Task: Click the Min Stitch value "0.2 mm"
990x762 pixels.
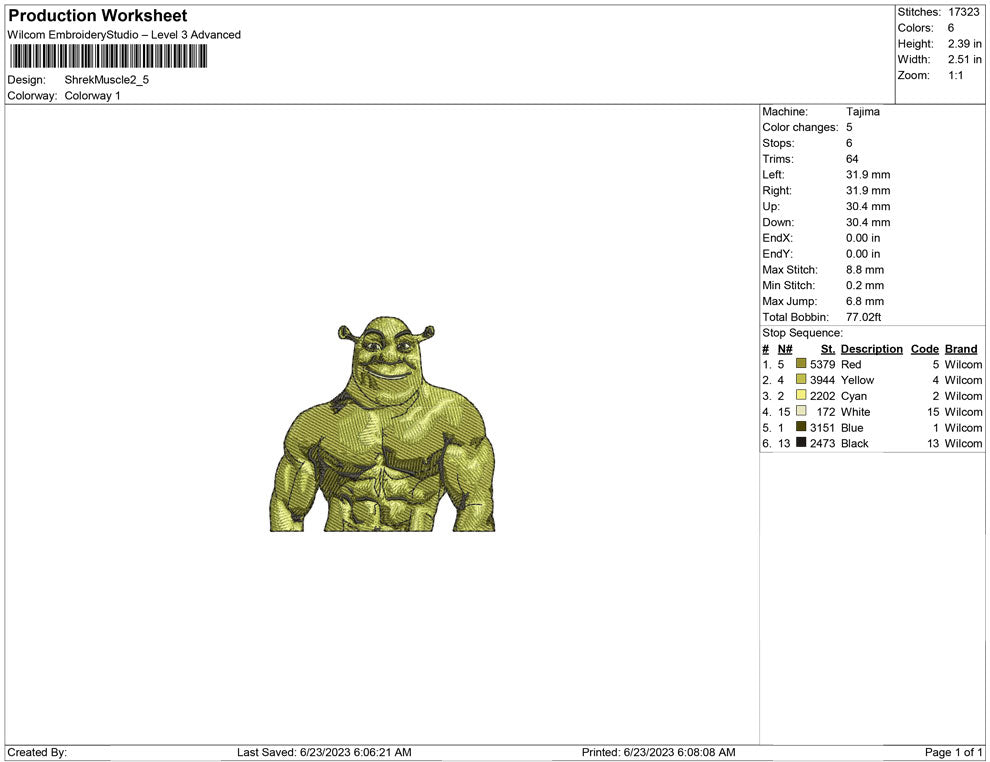Action: [865, 285]
